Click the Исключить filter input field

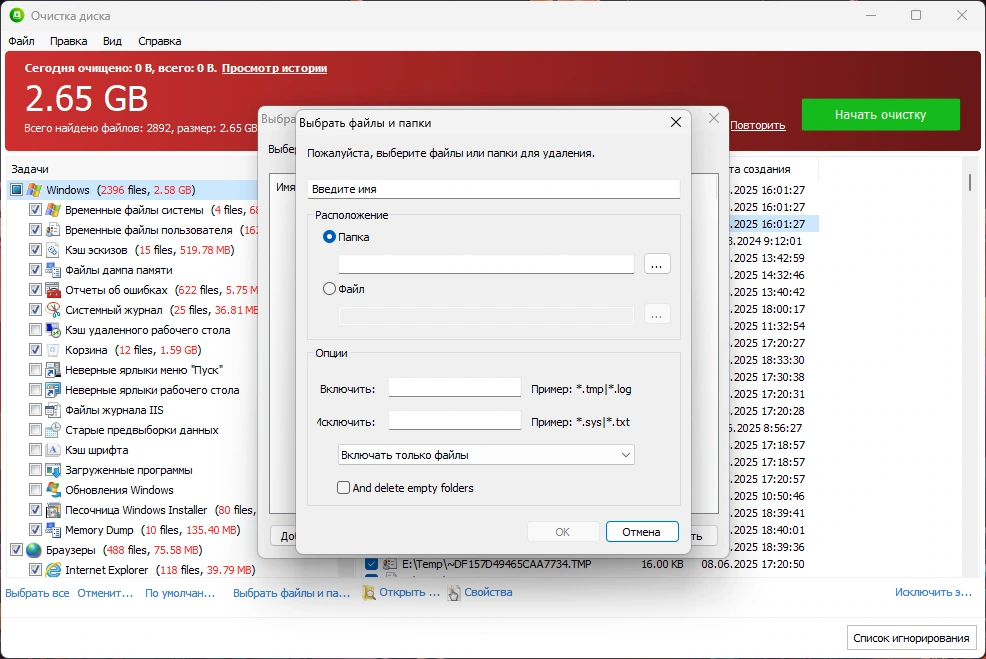pyautogui.click(x=455, y=421)
